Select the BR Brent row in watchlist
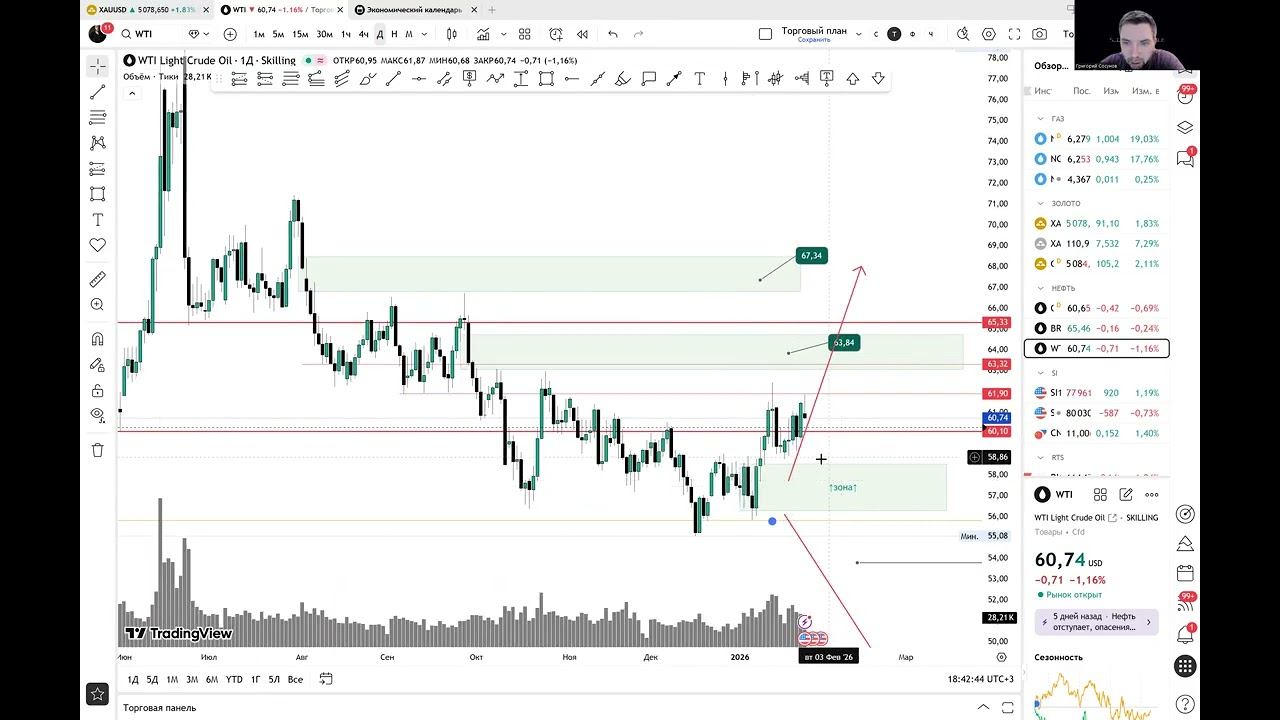This screenshot has height=720, width=1280. [x=1097, y=328]
